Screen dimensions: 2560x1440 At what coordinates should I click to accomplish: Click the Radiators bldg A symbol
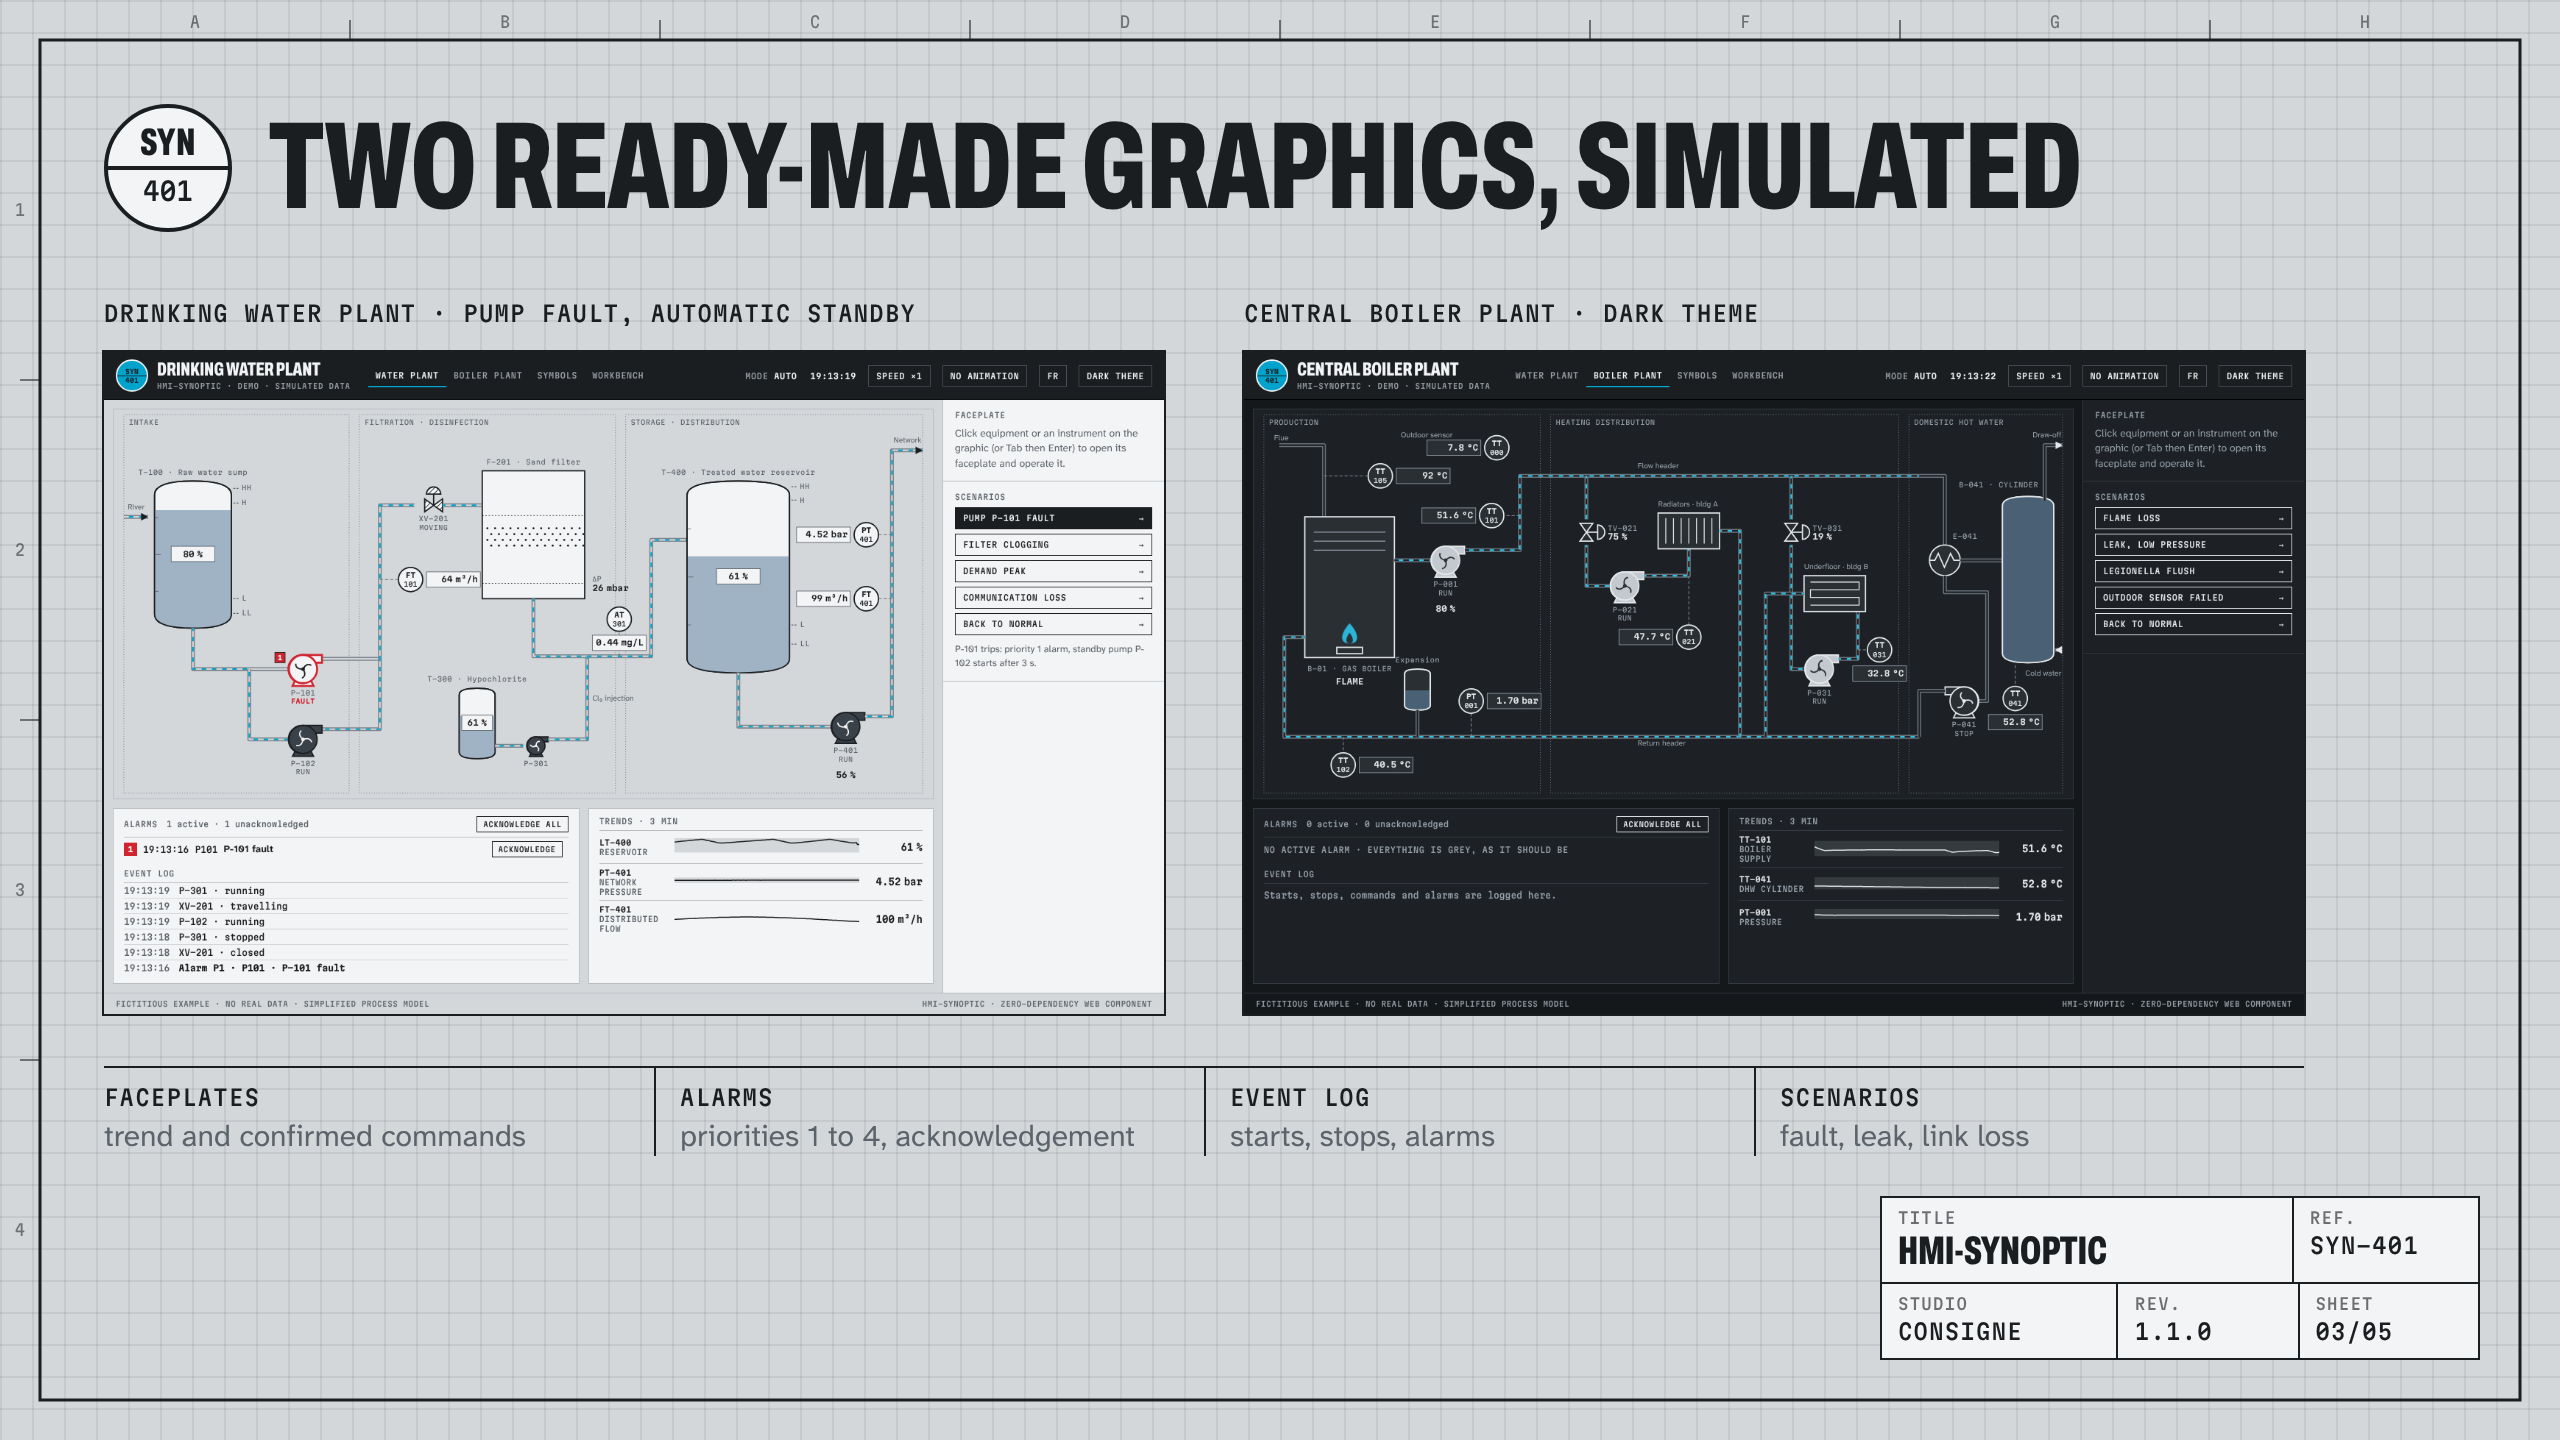1689,530
